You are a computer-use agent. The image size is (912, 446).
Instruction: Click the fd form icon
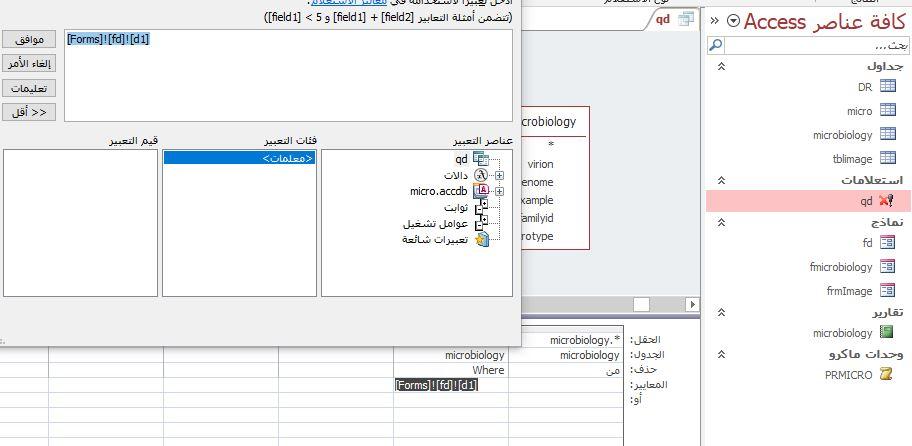(x=887, y=242)
